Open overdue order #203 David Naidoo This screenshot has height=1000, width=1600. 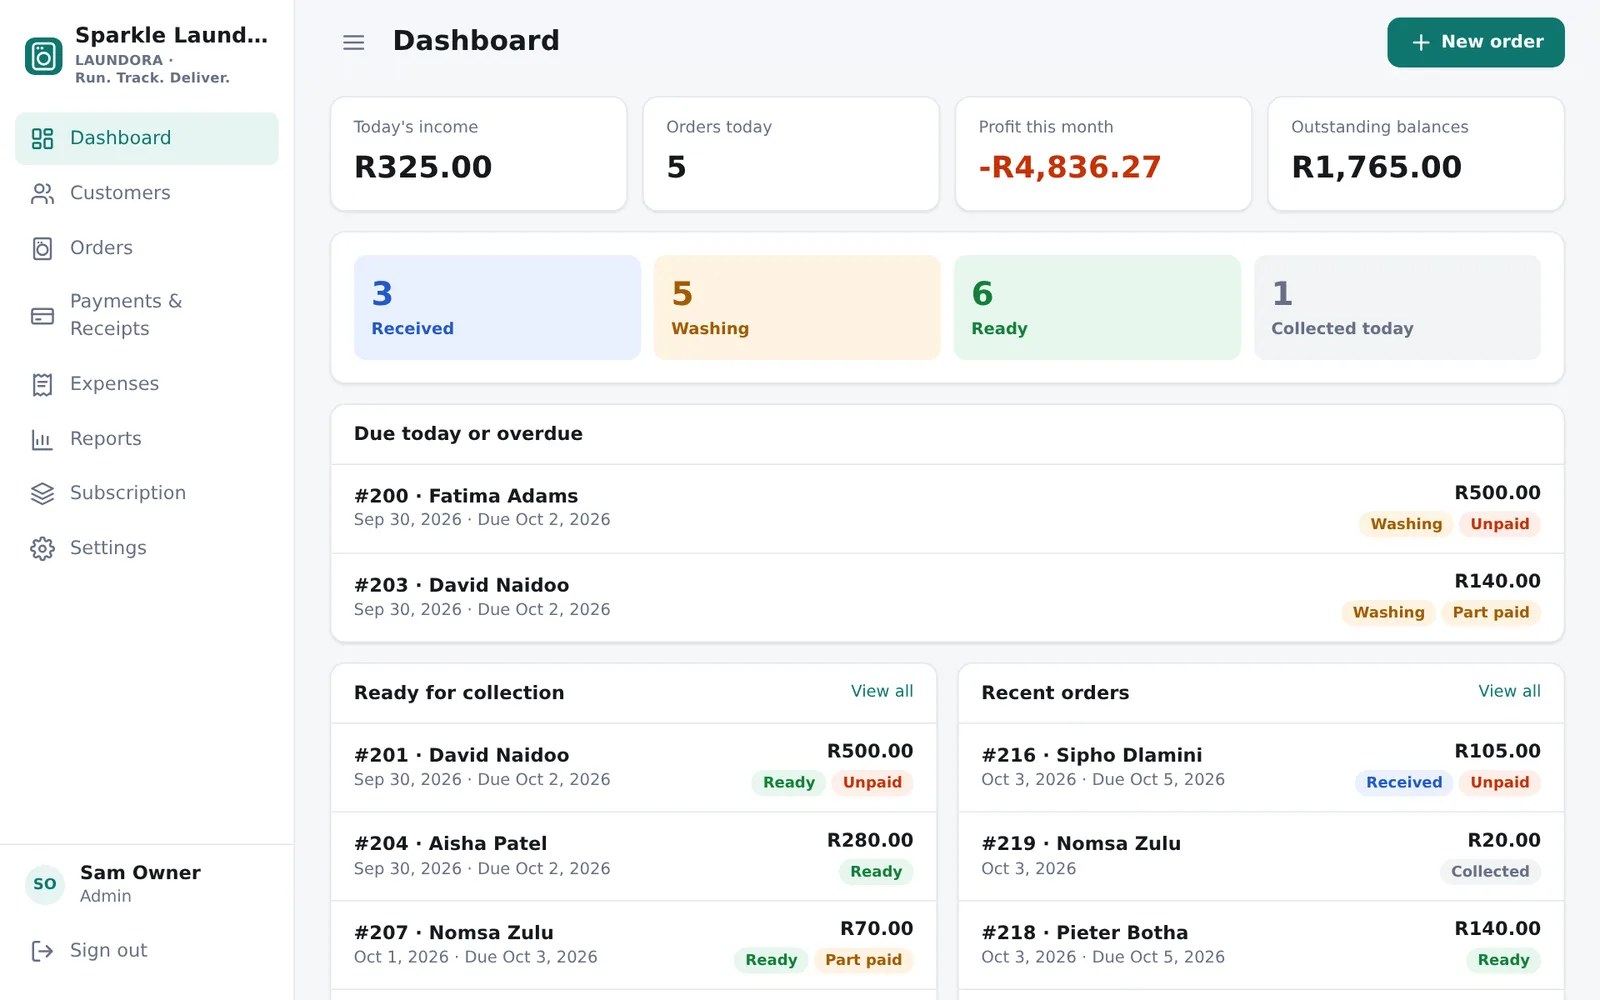click(x=947, y=597)
